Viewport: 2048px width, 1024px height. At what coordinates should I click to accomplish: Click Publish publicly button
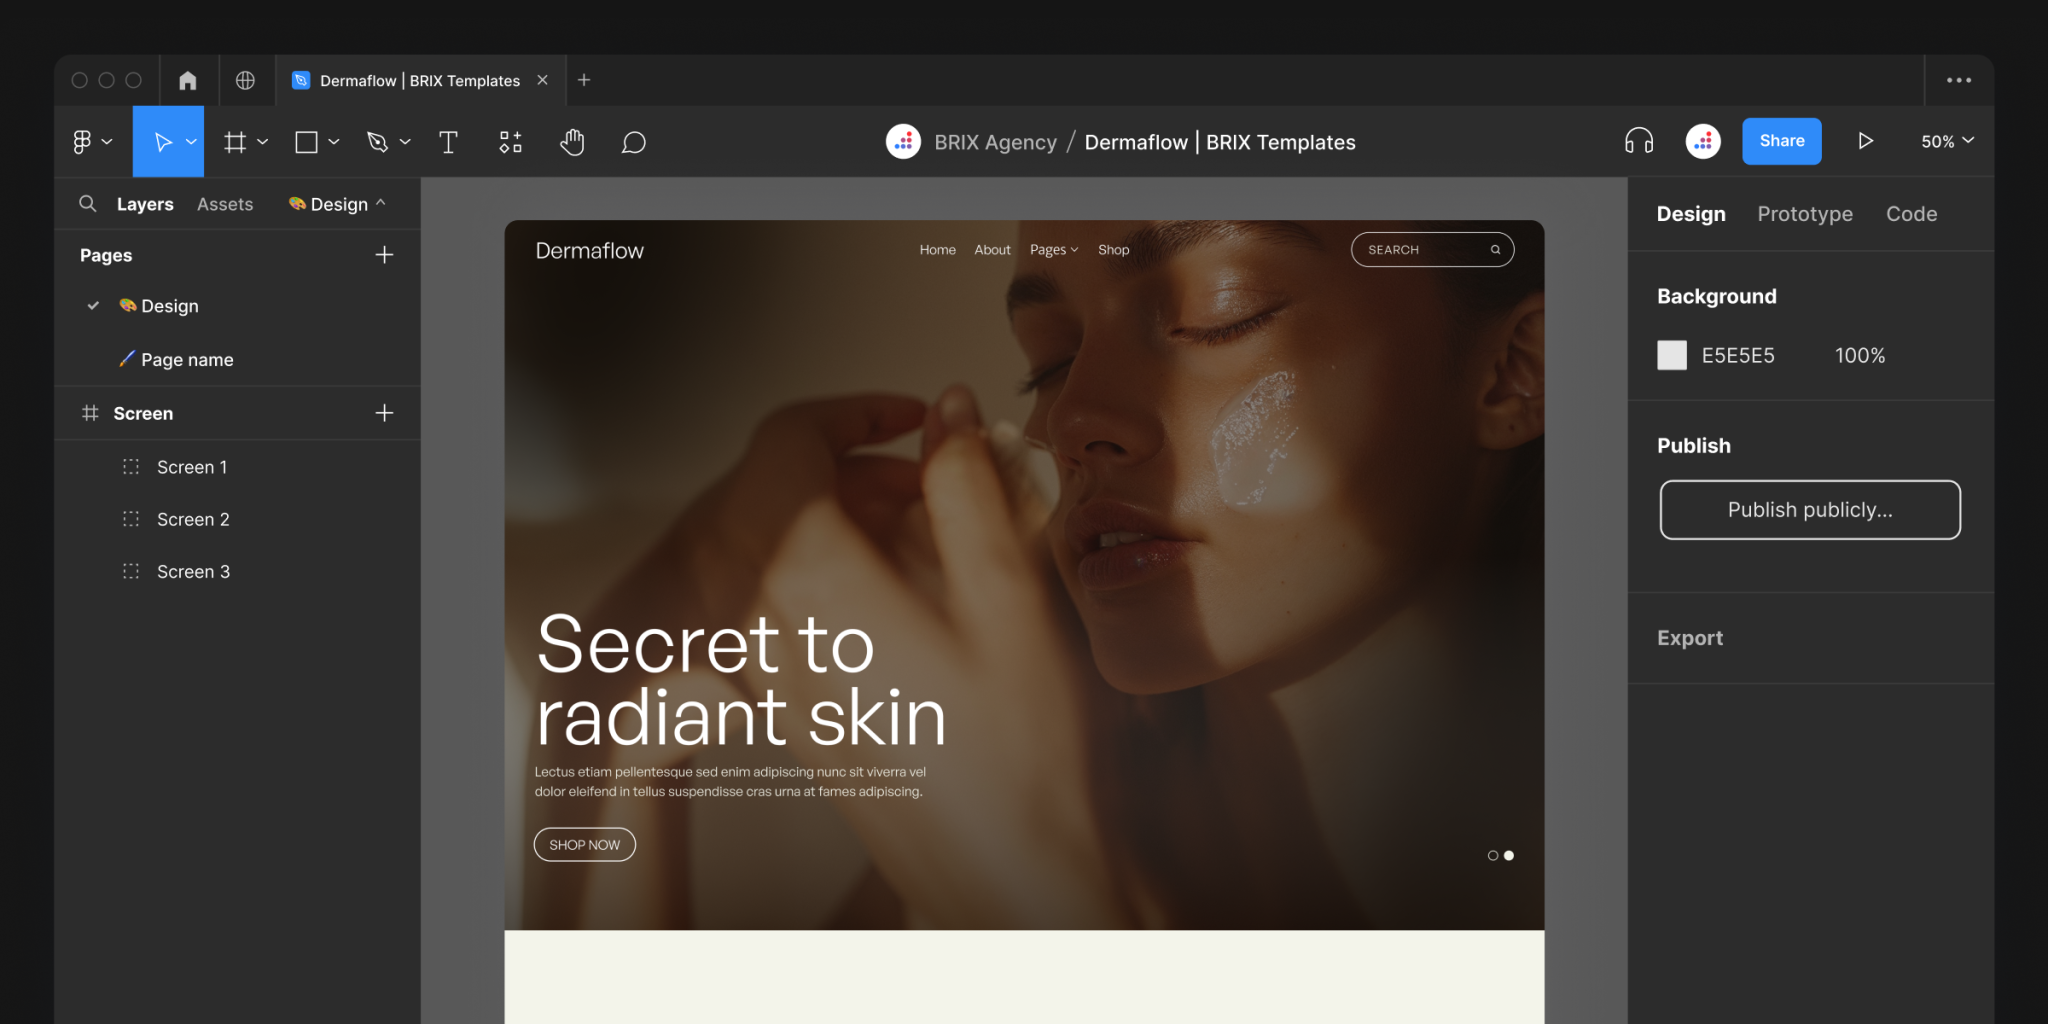[1809, 510]
